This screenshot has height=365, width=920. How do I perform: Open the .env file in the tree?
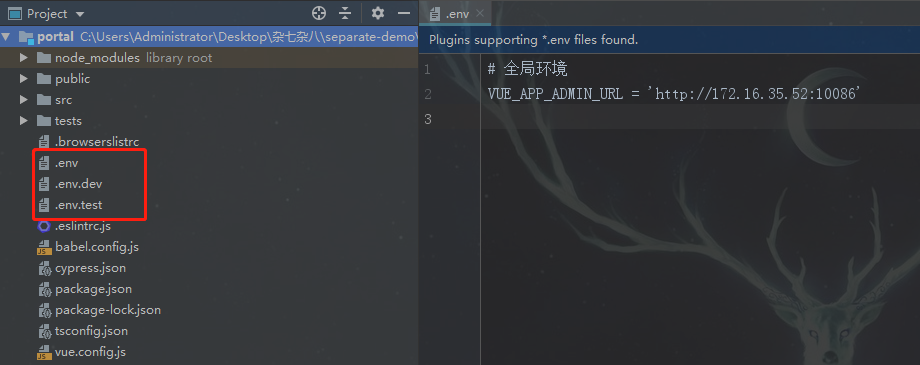[66, 163]
